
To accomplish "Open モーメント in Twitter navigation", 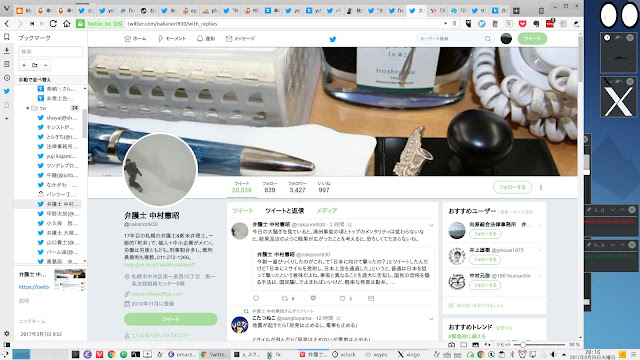I will click(171, 38).
